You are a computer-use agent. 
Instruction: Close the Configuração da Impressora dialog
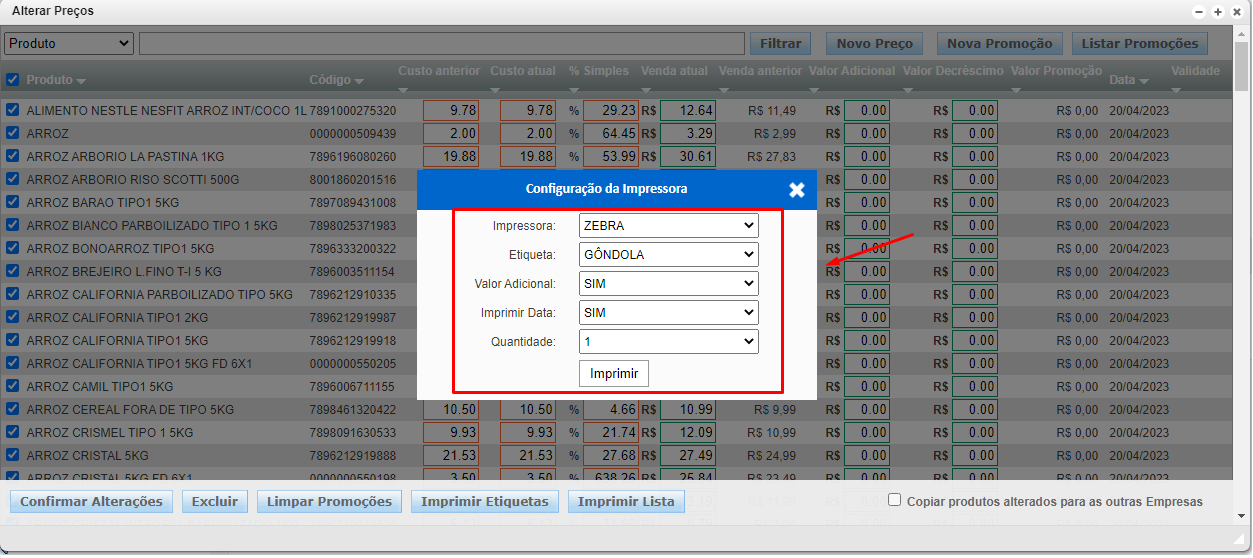[x=796, y=189]
